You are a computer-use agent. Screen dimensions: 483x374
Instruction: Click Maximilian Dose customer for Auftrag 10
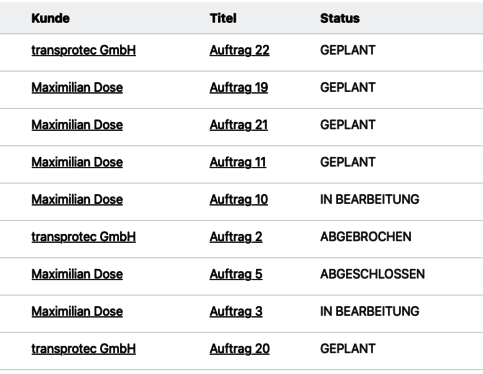point(77,200)
